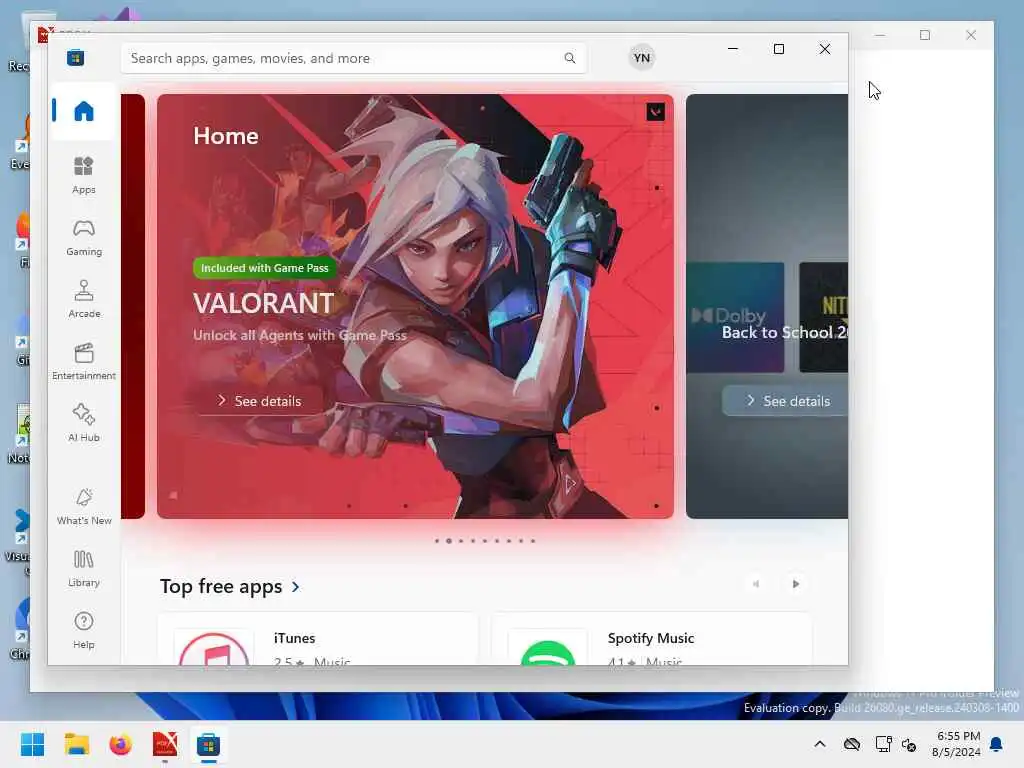The width and height of the screenshot is (1024, 768).
Task: Launch Firefox from the taskbar
Action: tap(120, 744)
